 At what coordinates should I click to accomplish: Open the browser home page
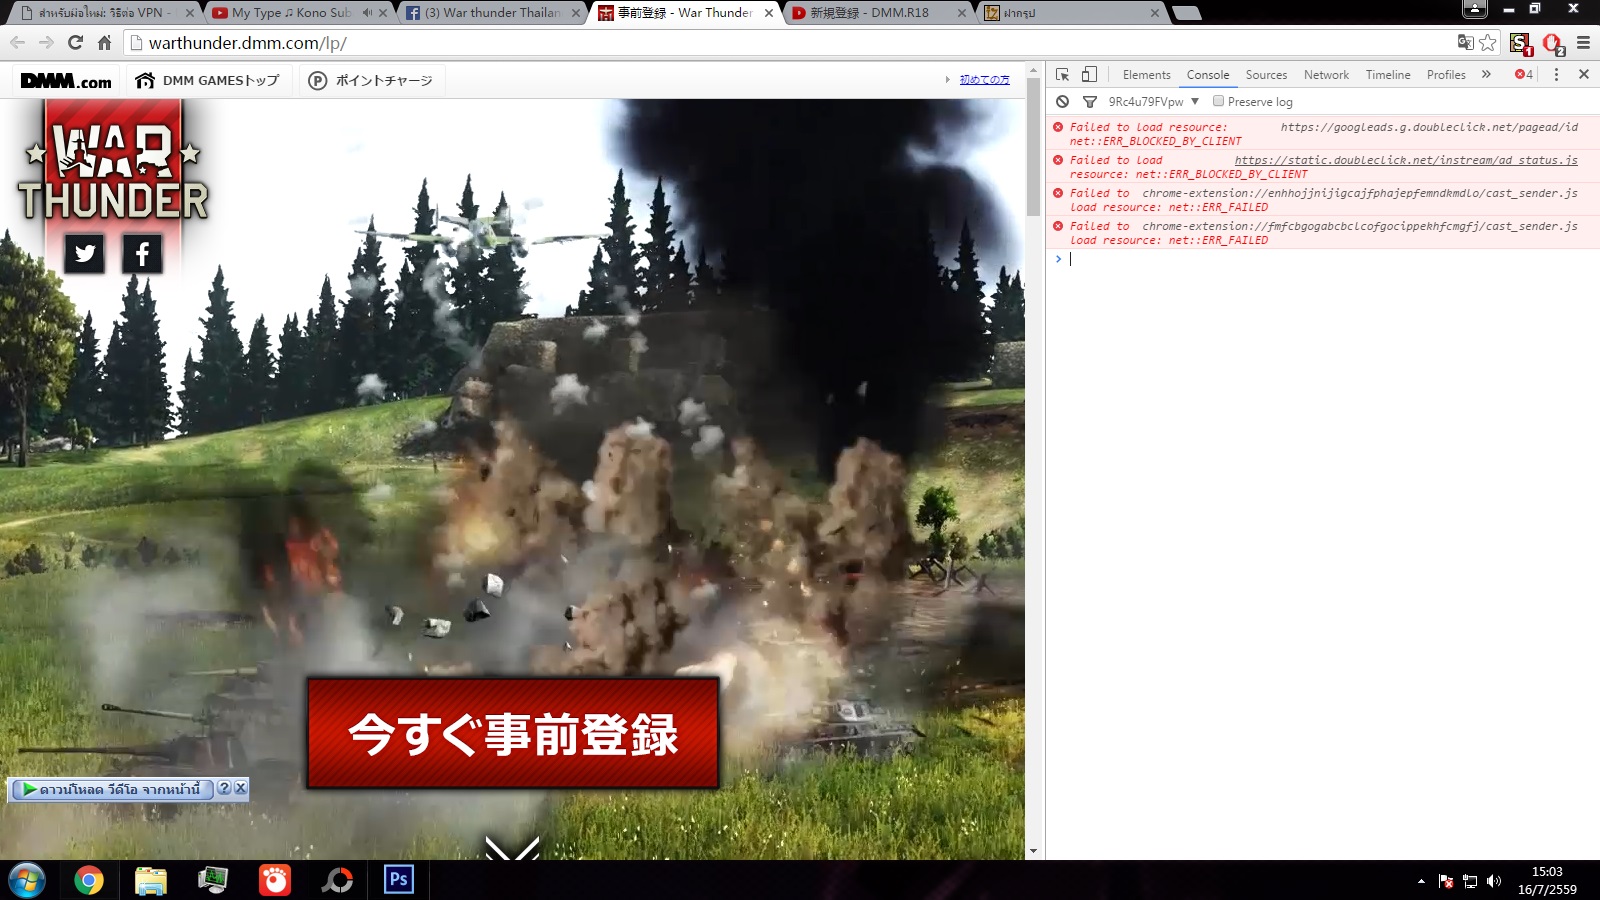(x=104, y=43)
